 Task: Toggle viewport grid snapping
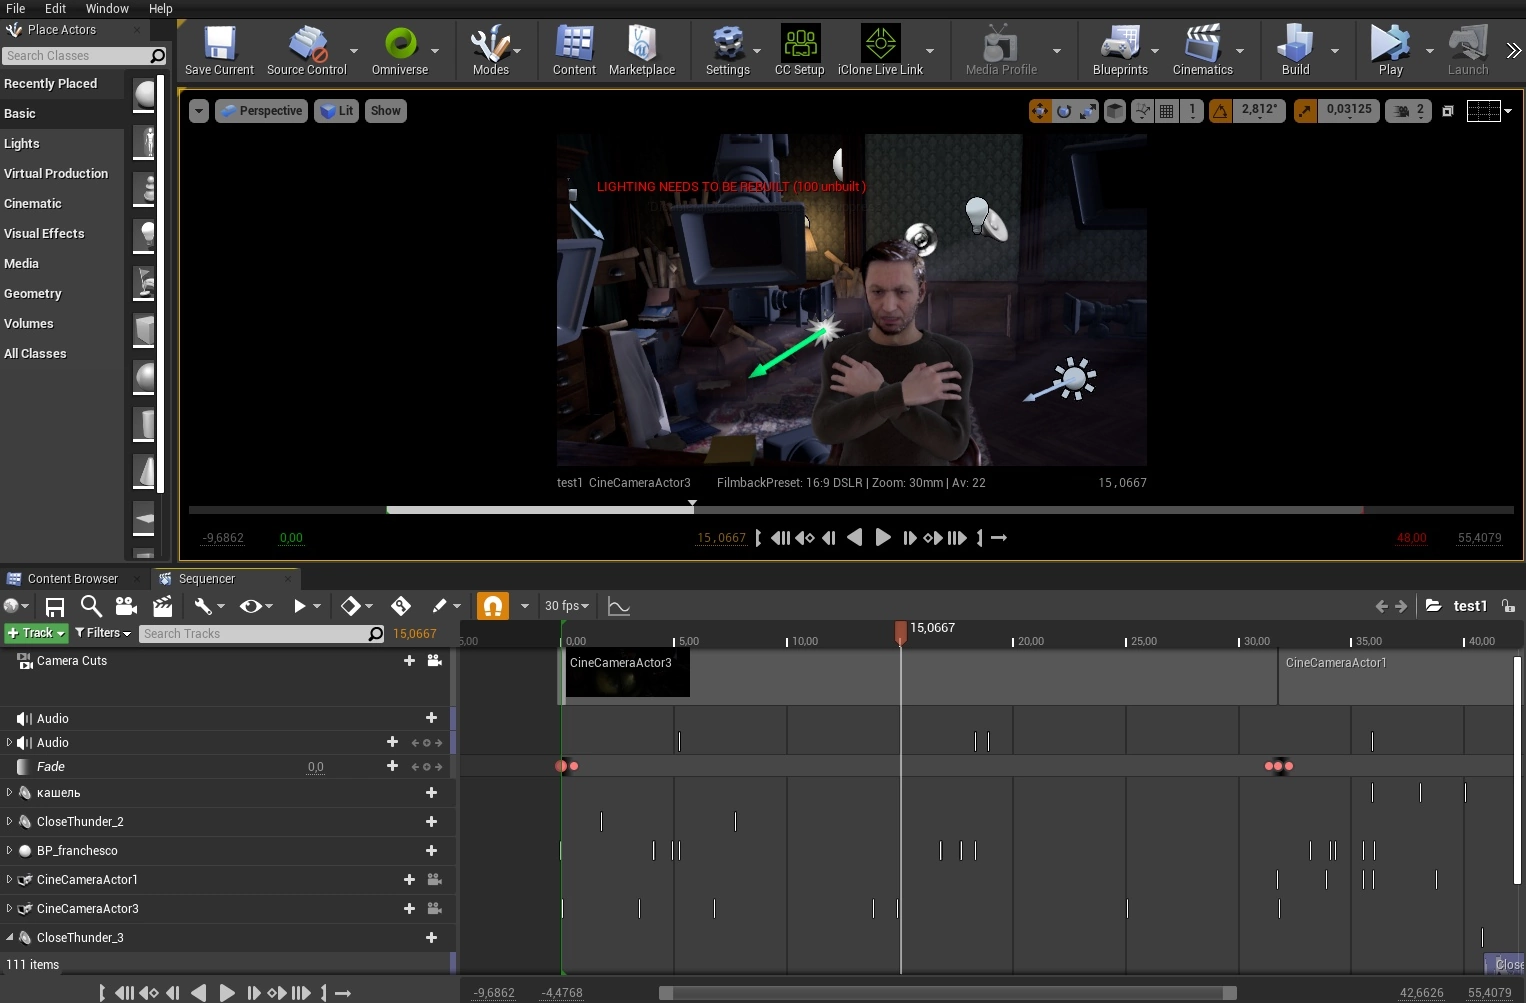tap(1166, 111)
